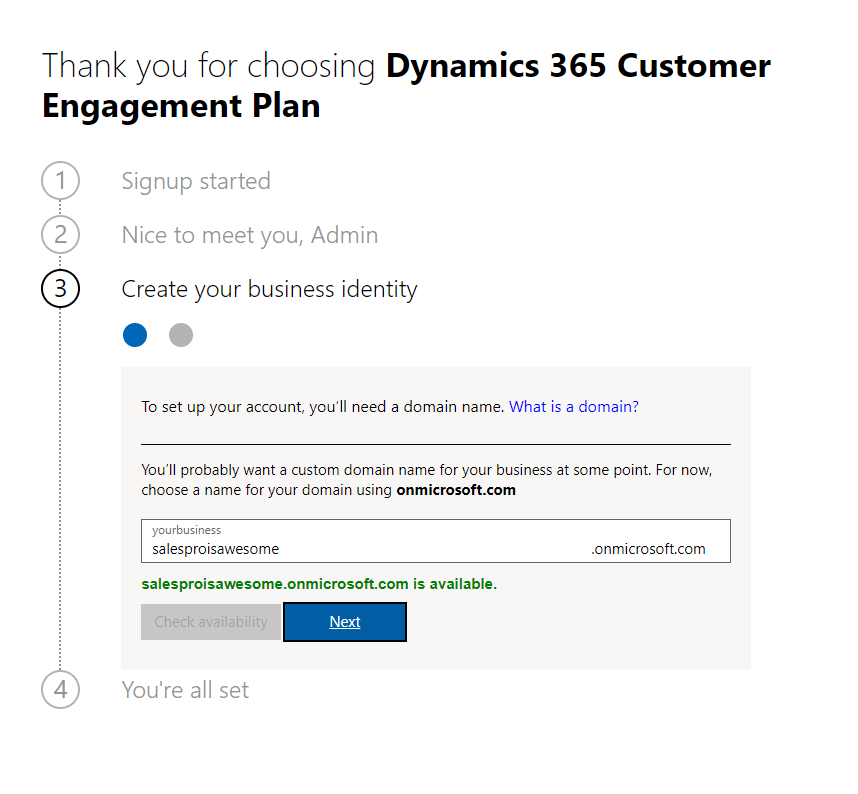The width and height of the screenshot is (858, 794).
Task: Click the step 2 circle icon
Action: (x=60, y=235)
